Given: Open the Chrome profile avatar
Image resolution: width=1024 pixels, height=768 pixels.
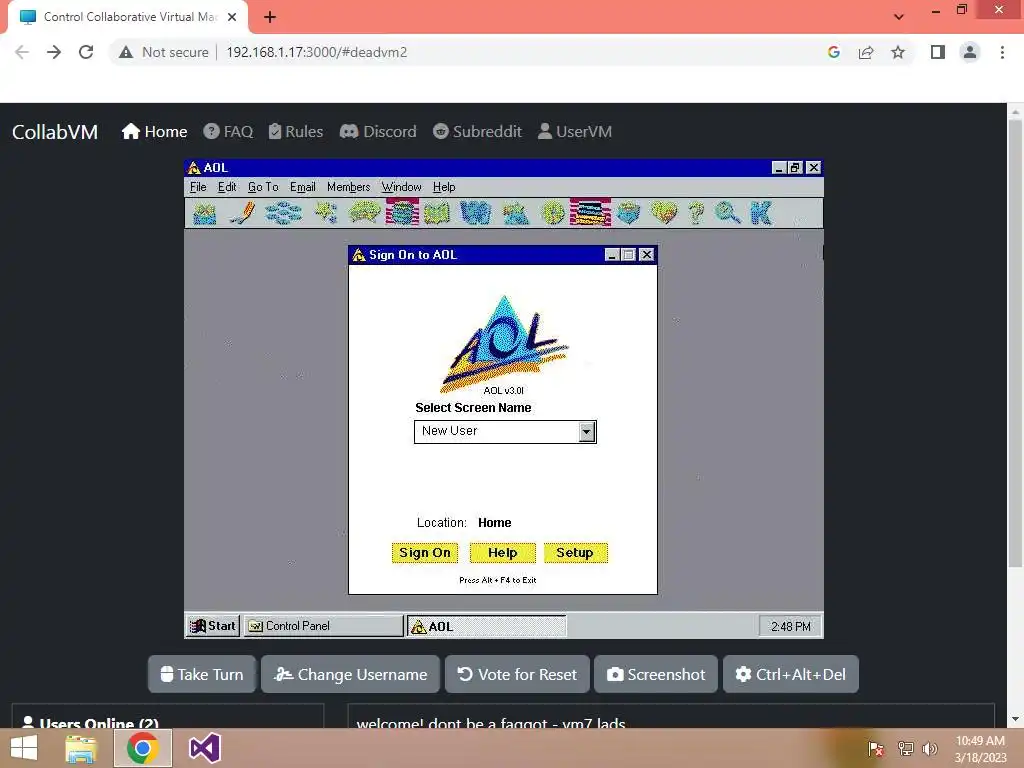Looking at the screenshot, I should click(970, 52).
